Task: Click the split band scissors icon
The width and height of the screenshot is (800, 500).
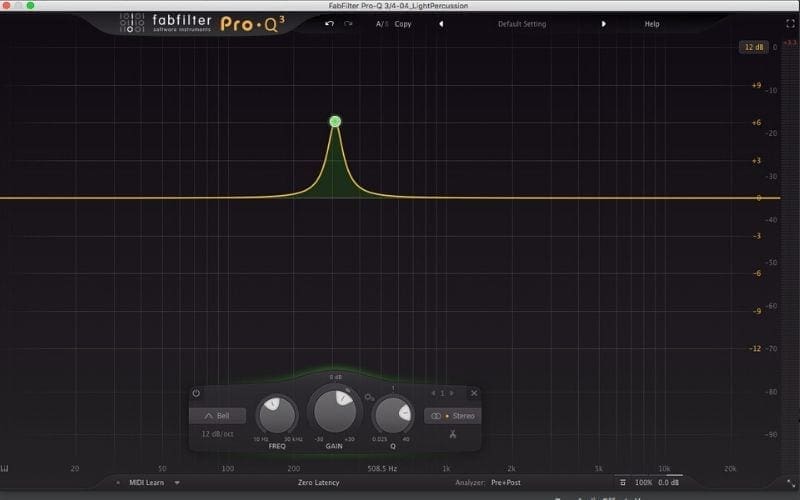Action: click(453, 434)
